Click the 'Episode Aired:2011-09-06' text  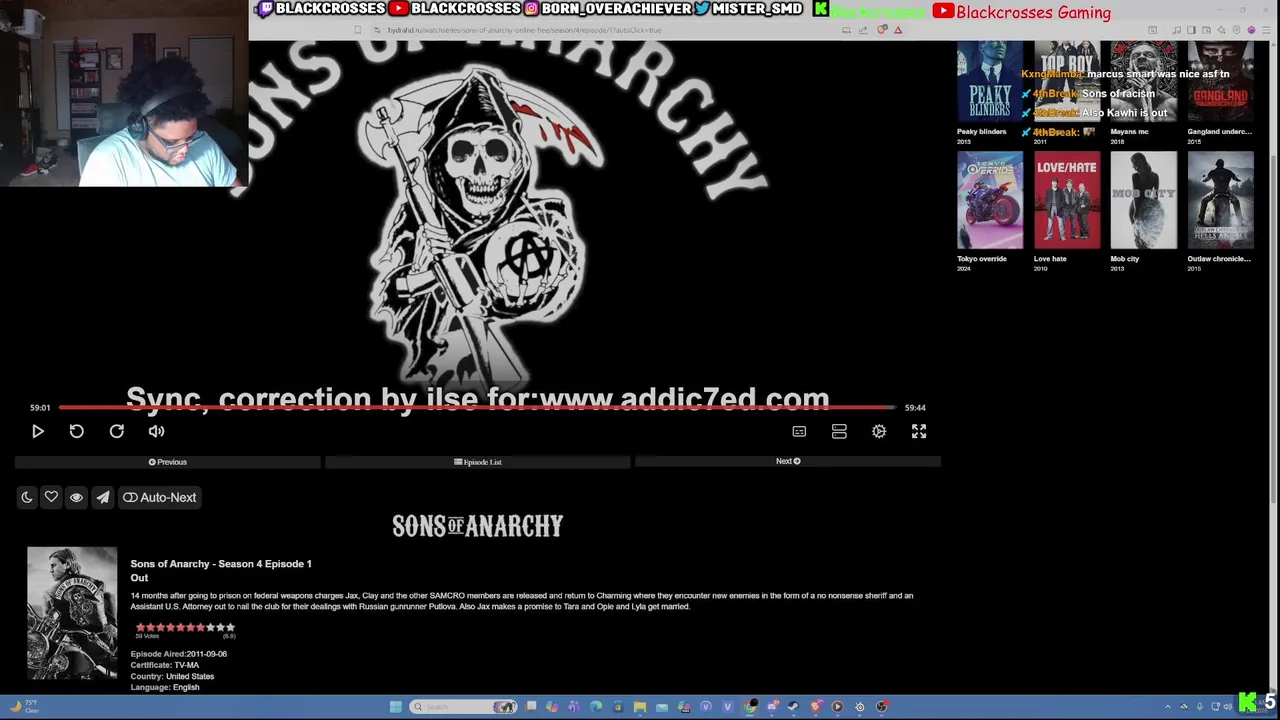179,654
